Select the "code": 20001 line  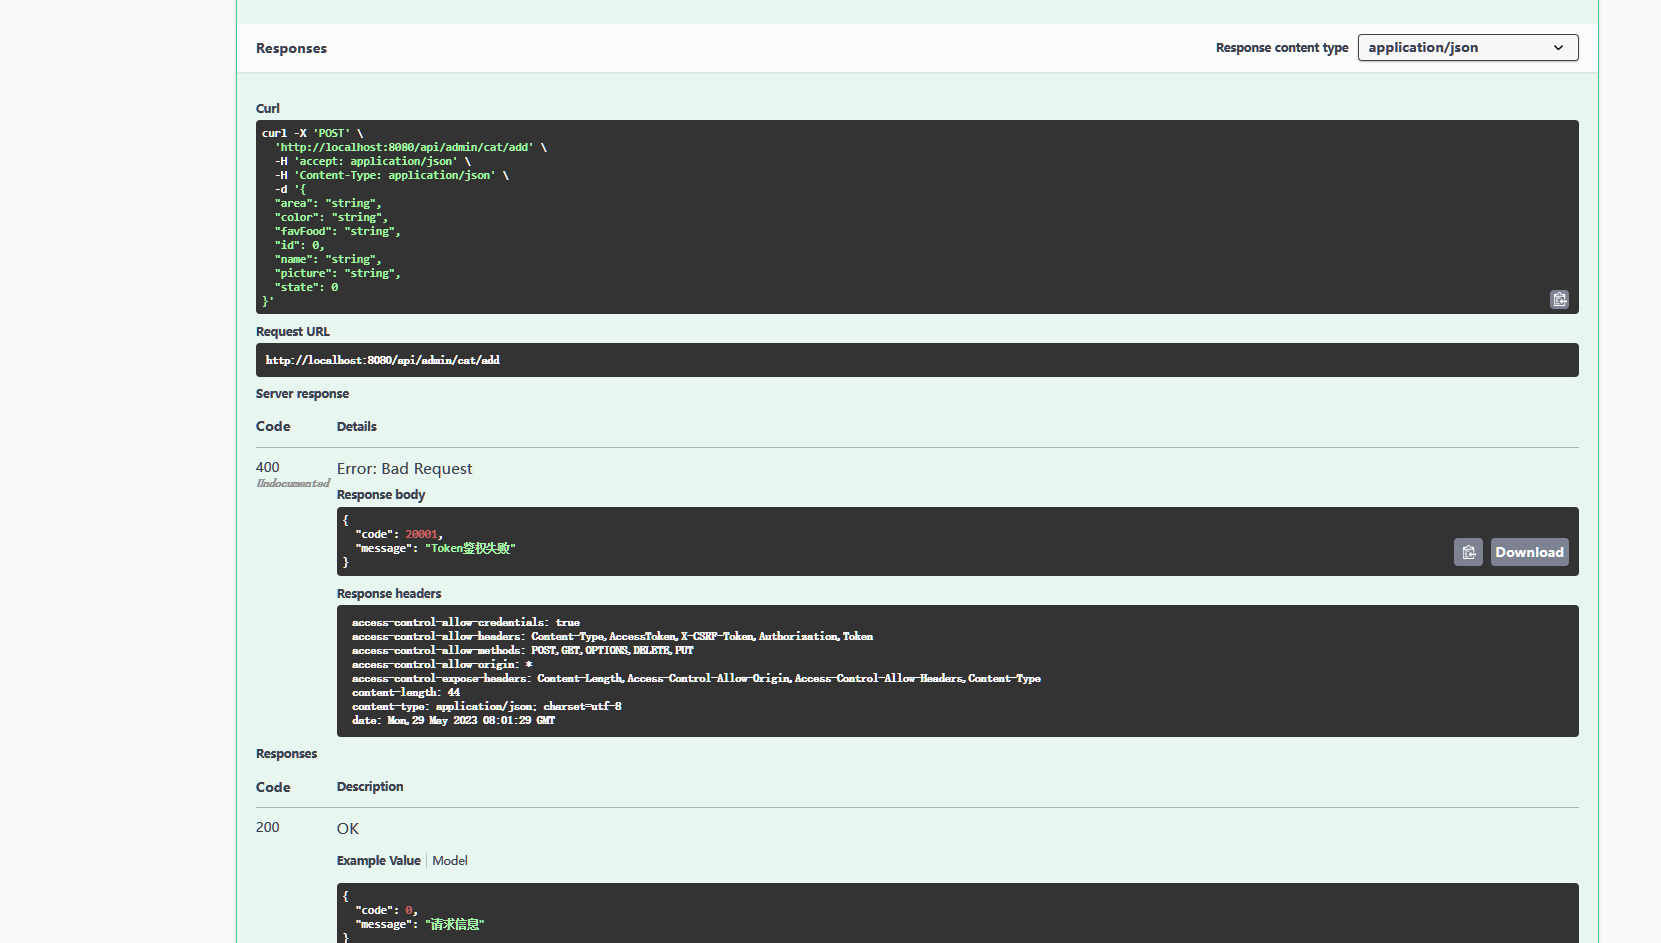(x=399, y=534)
